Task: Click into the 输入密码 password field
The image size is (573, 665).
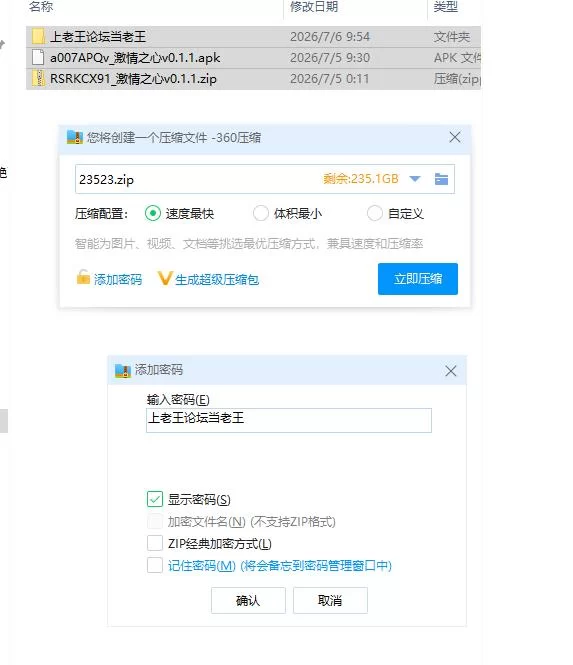Action: 289,420
